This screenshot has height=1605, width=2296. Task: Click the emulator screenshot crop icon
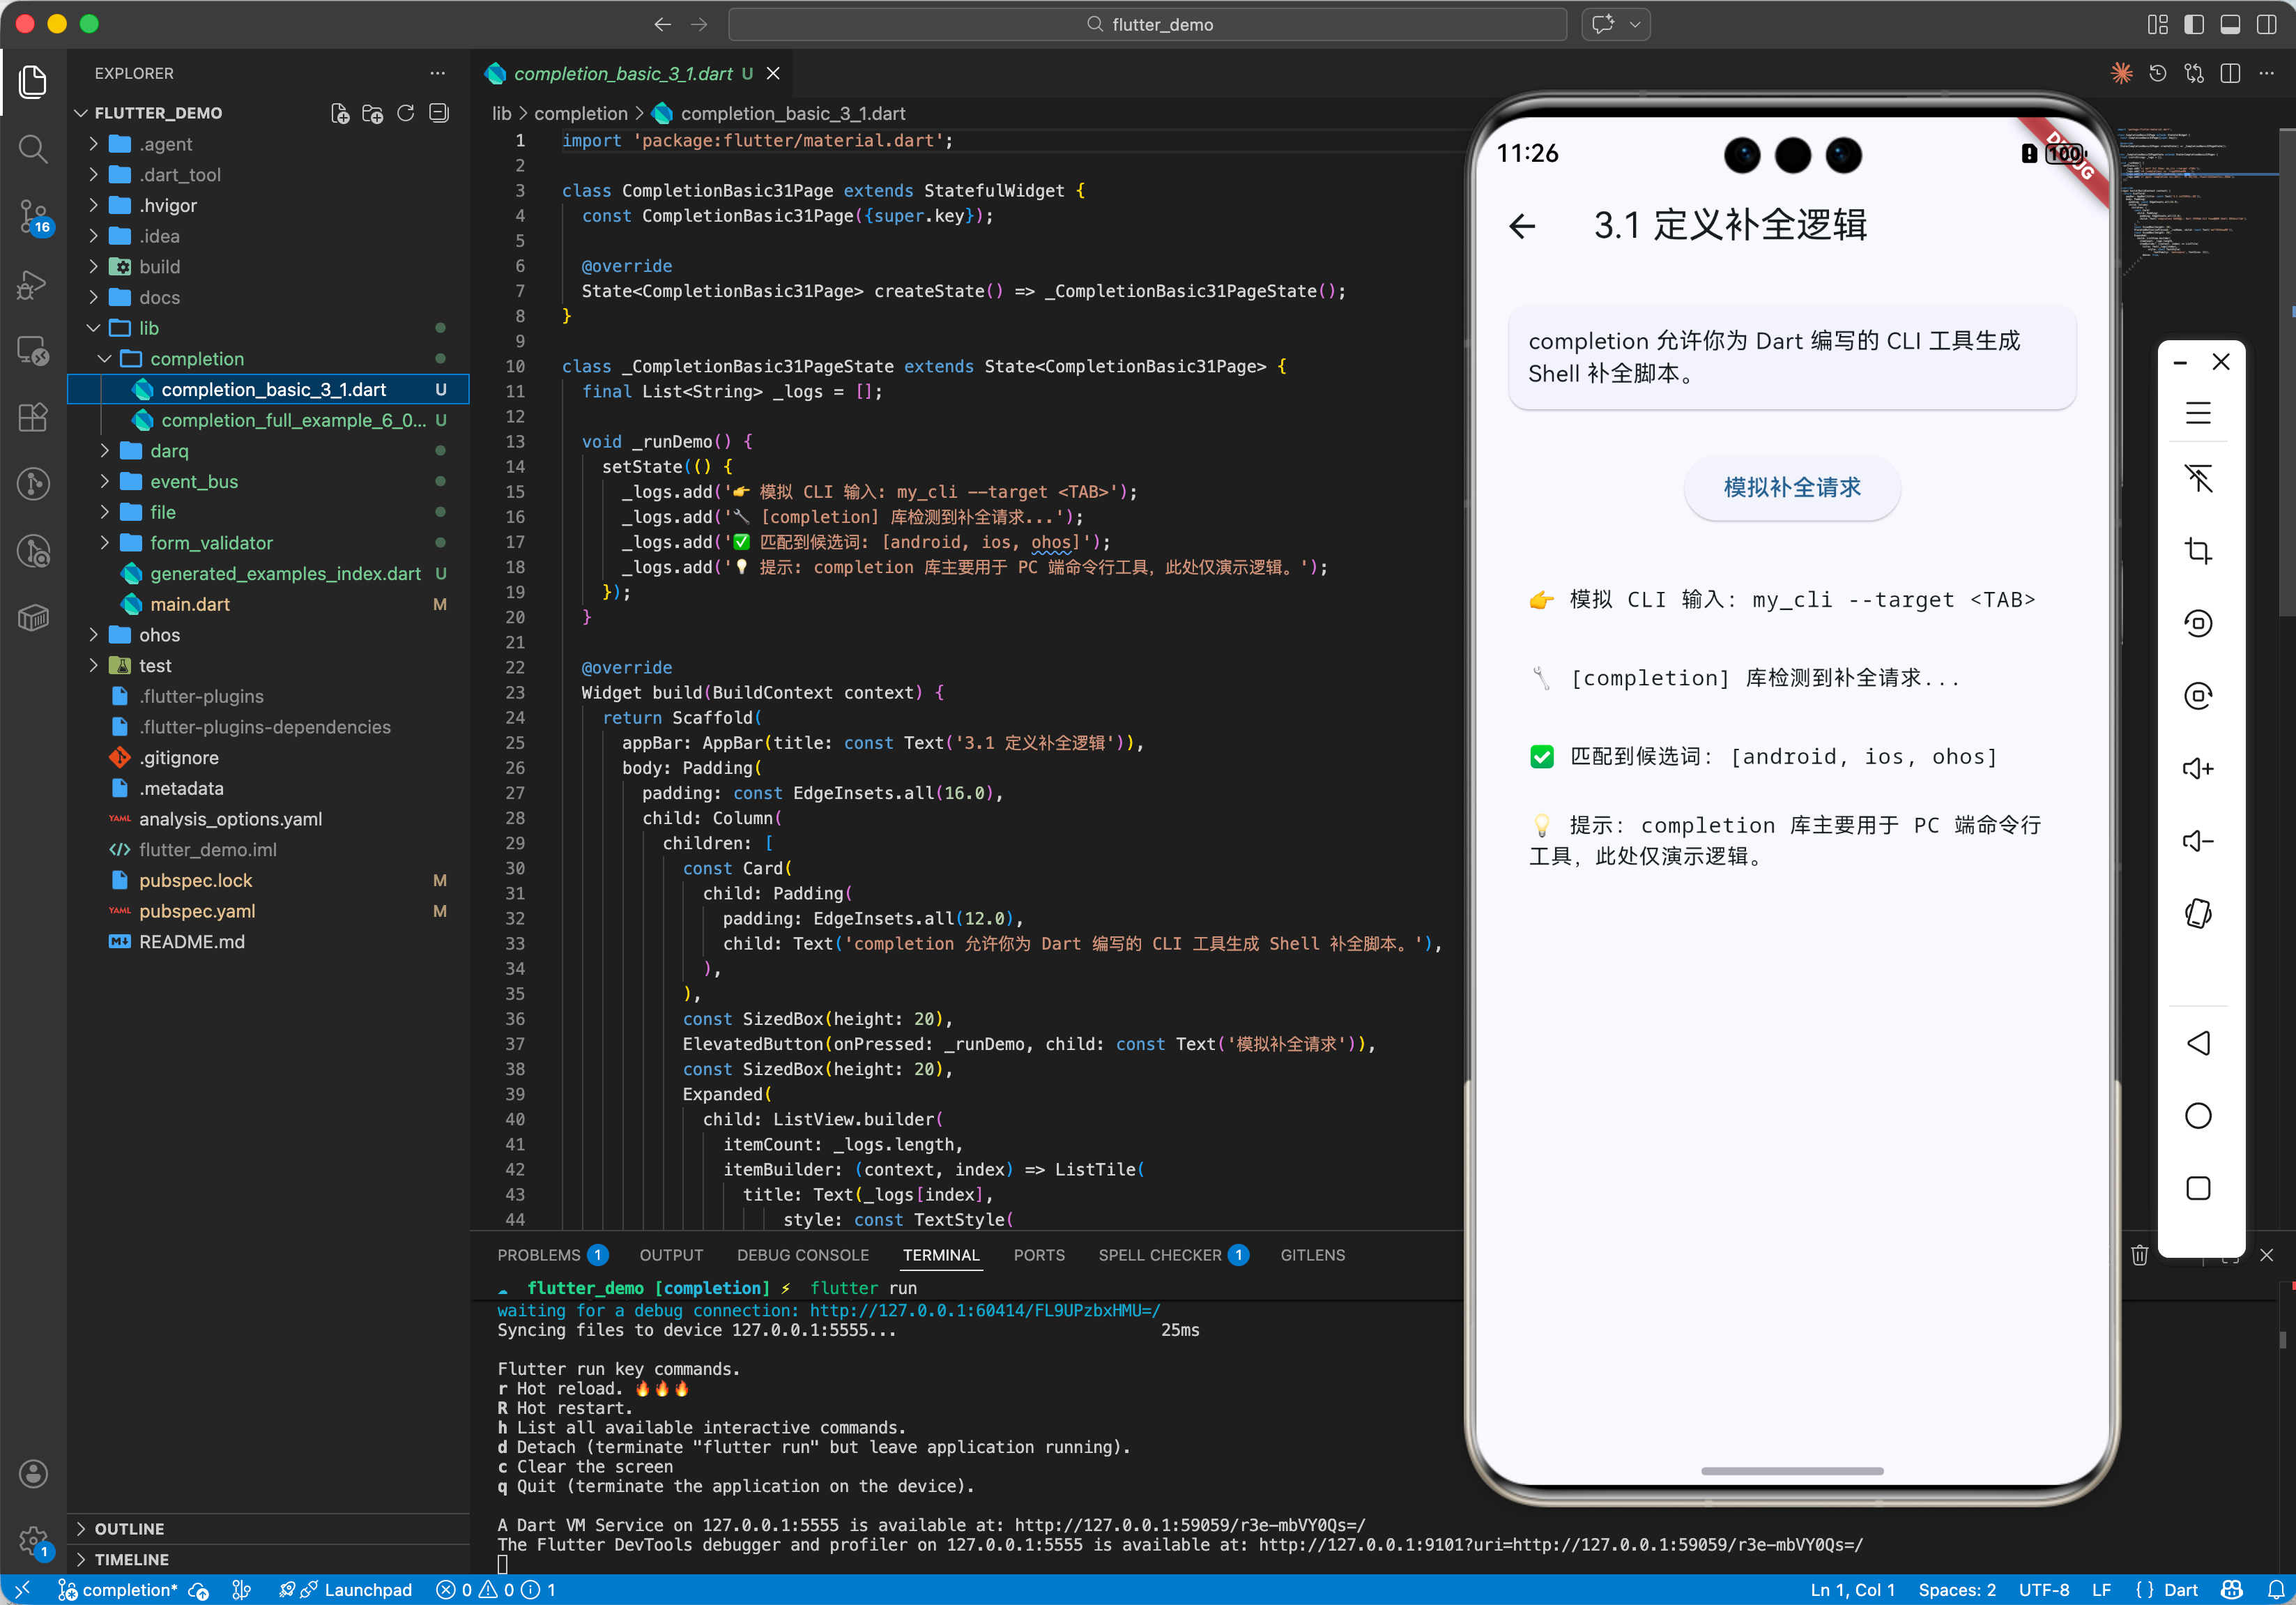click(2197, 550)
